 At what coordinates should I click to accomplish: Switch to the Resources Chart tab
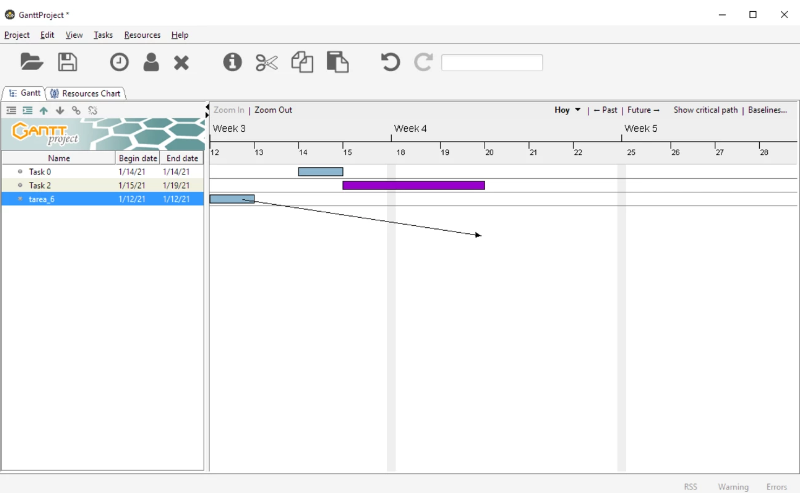(86, 93)
